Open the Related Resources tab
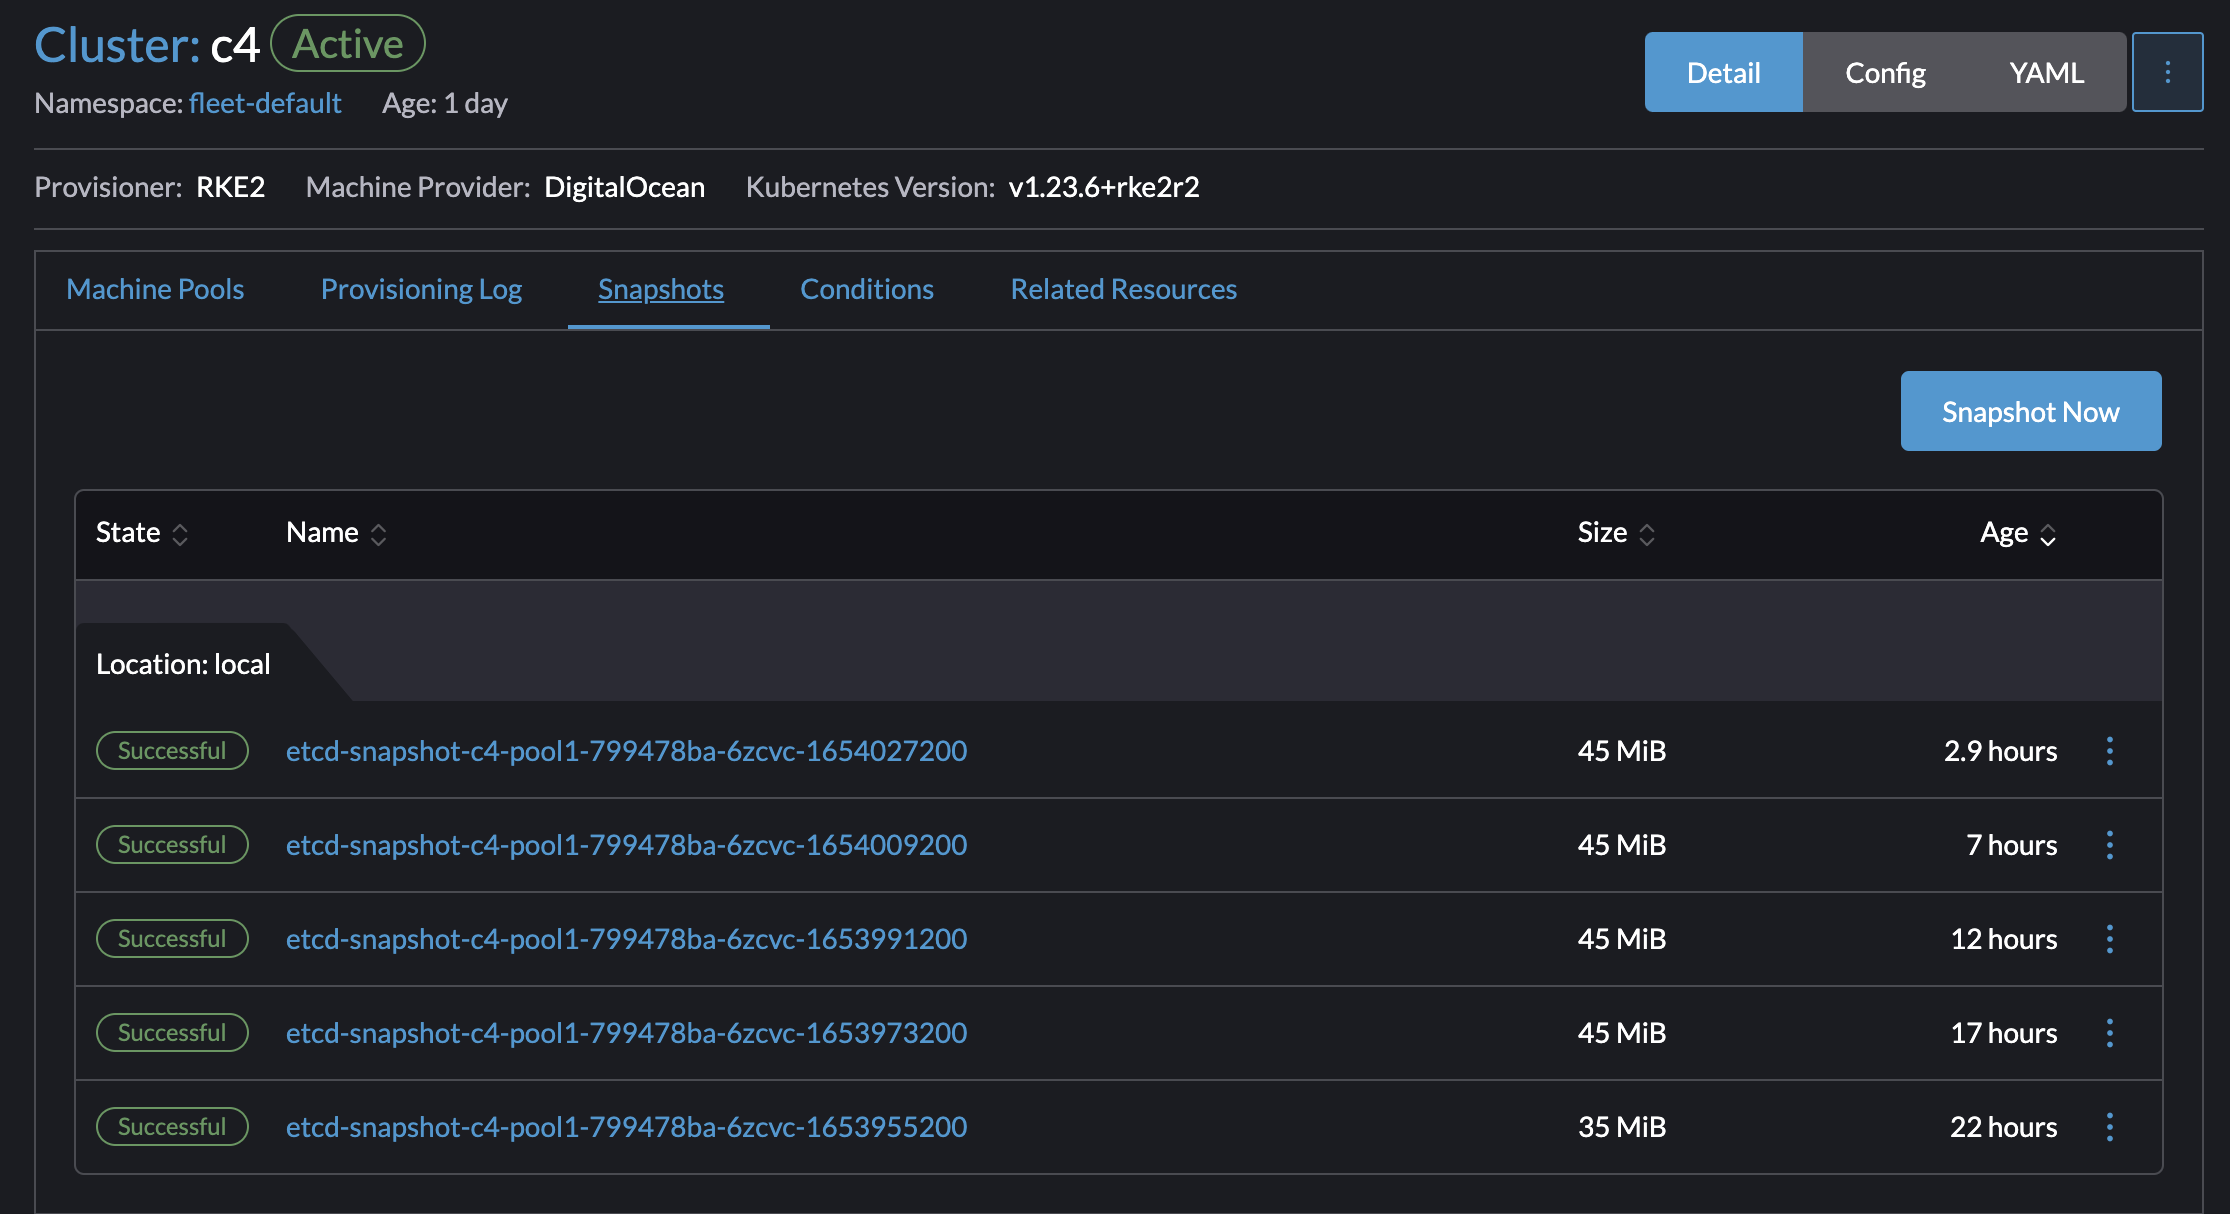The image size is (2230, 1214). (1123, 289)
